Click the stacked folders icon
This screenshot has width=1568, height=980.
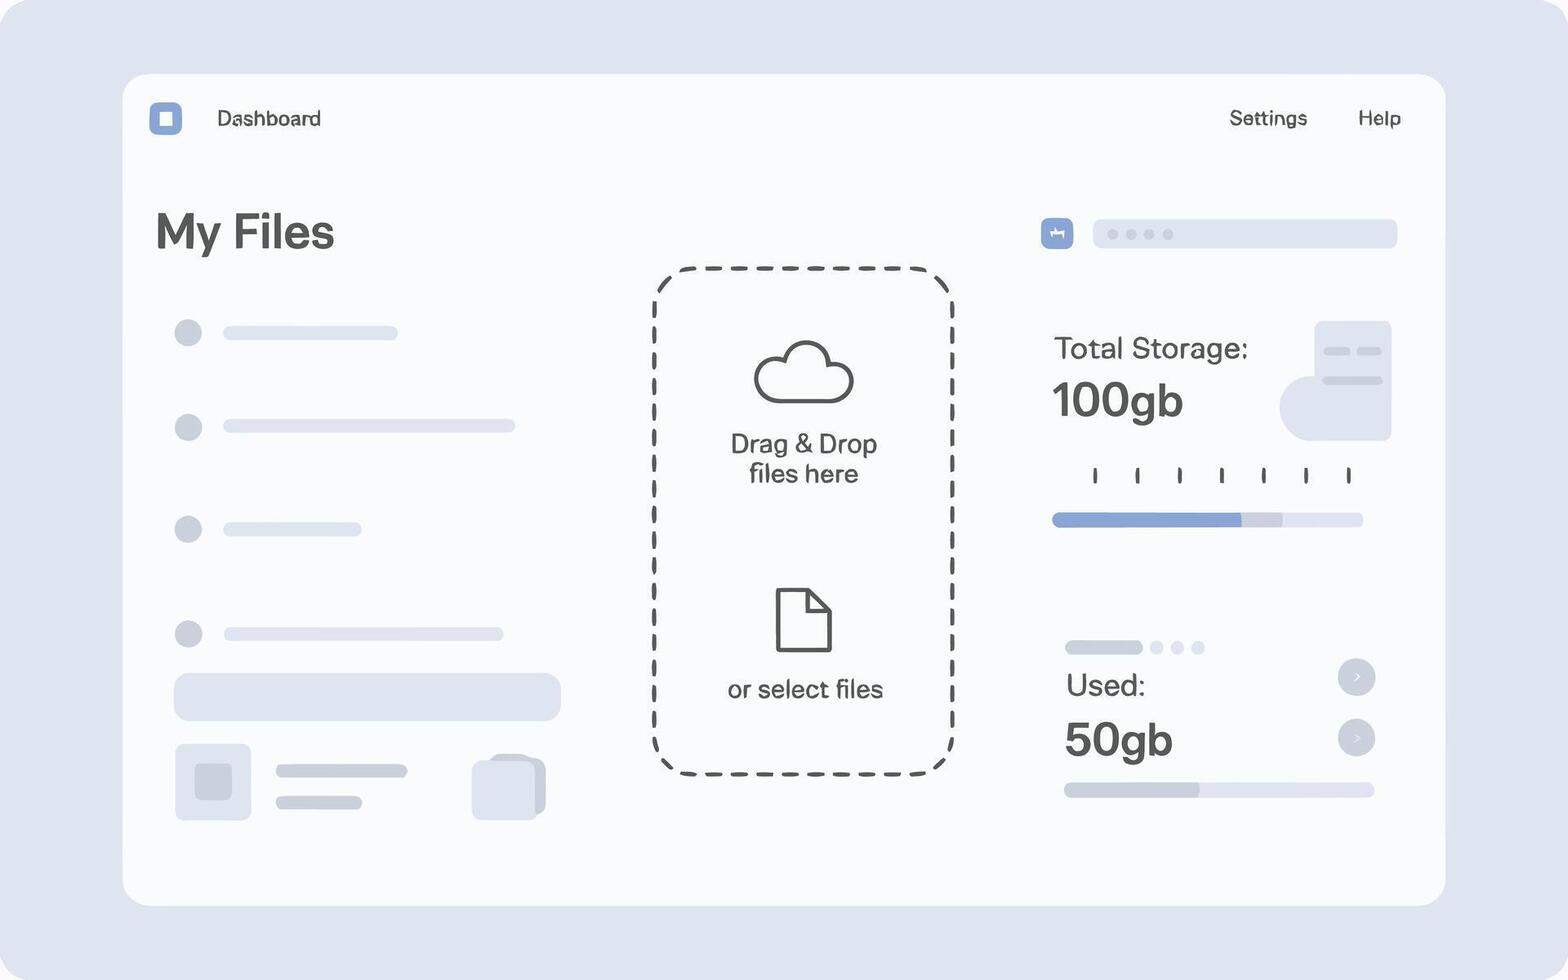[509, 787]
